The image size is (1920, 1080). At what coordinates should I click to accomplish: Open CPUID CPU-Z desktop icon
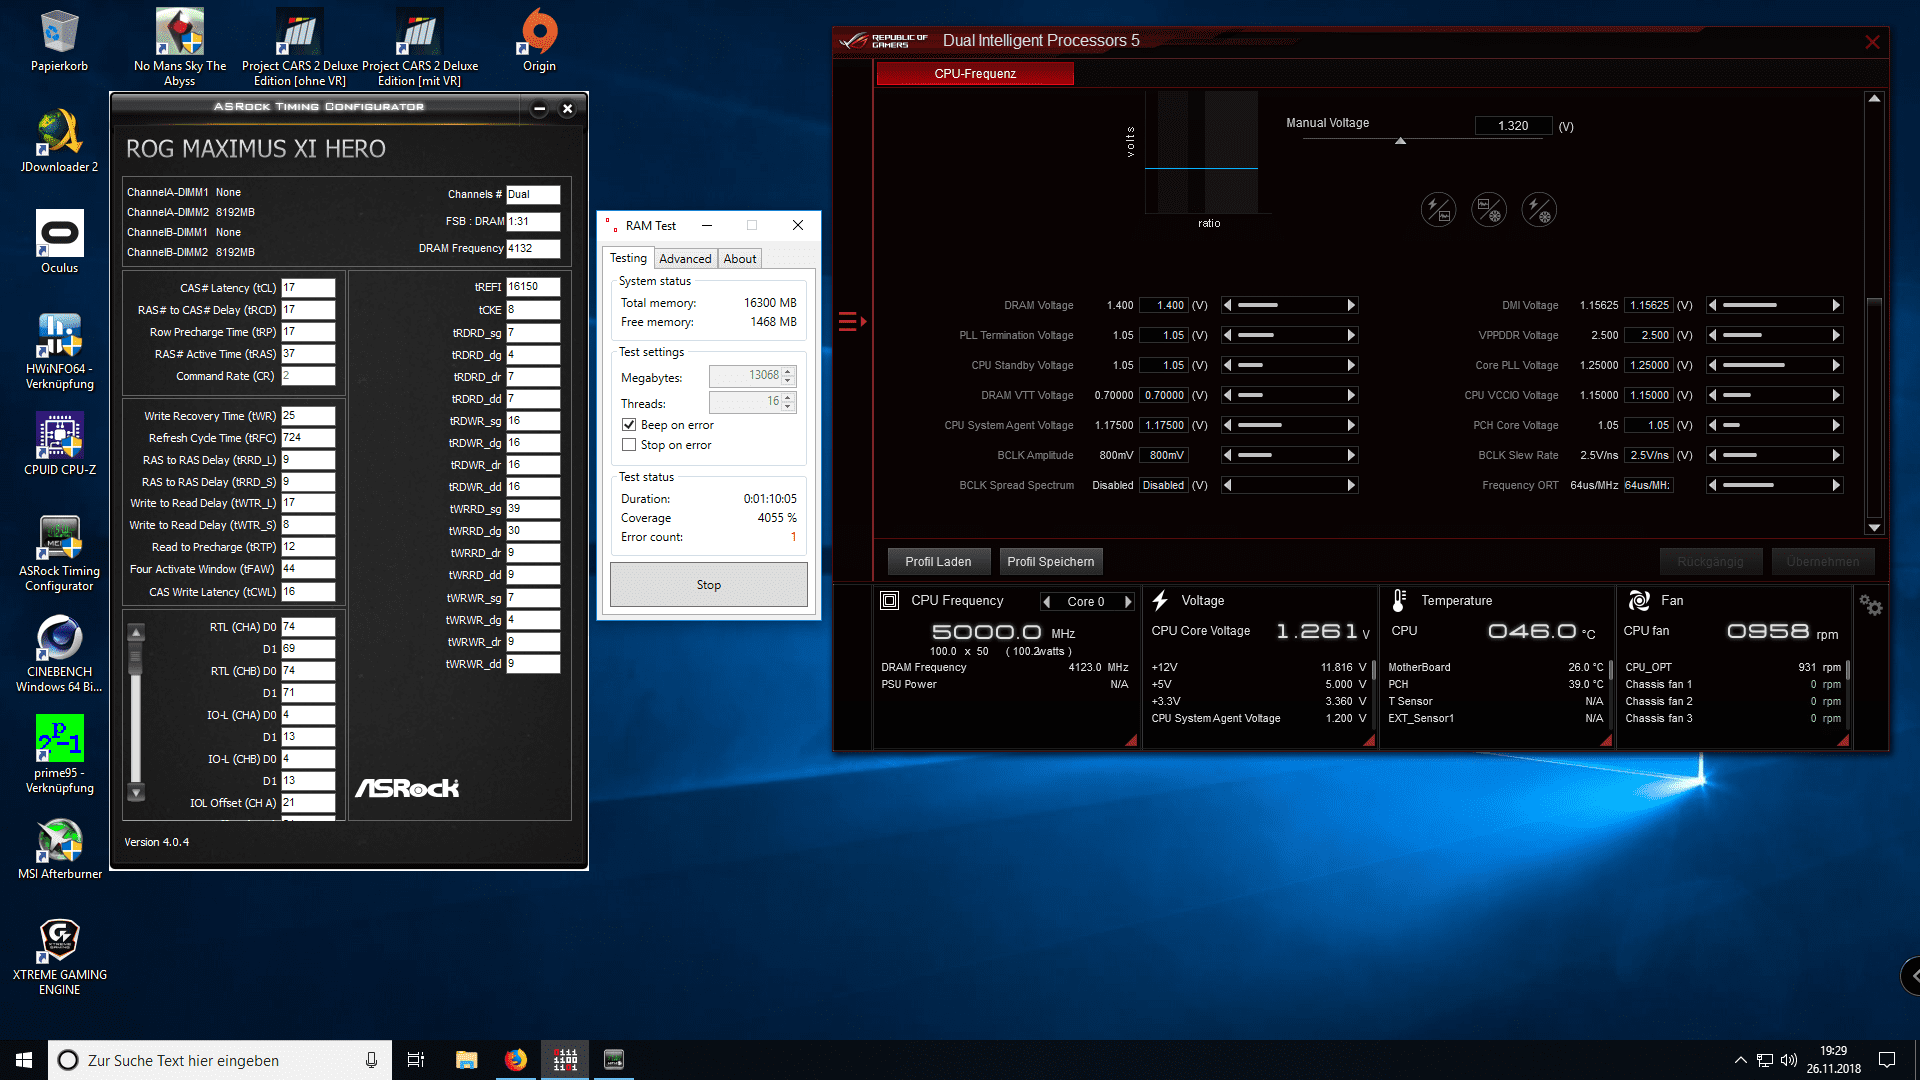(x=59, y=445)
